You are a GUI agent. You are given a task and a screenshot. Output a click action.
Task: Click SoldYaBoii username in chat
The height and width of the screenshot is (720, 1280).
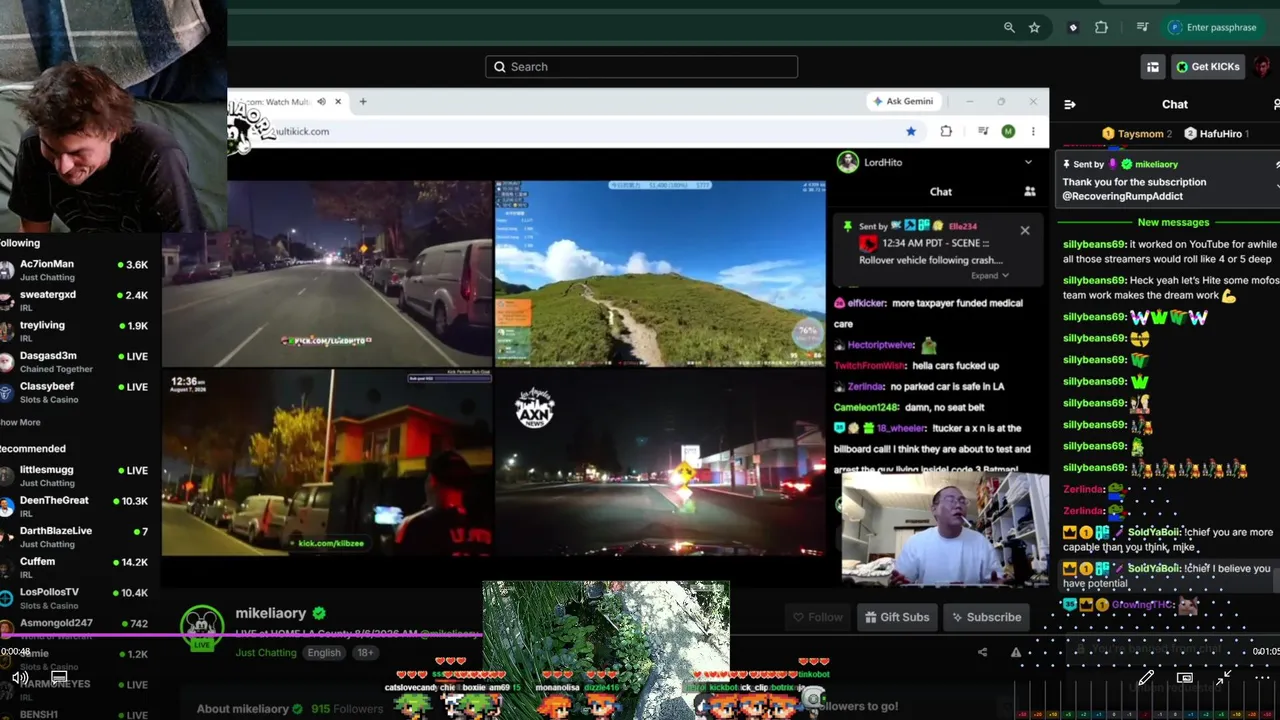pos(1154,532)
